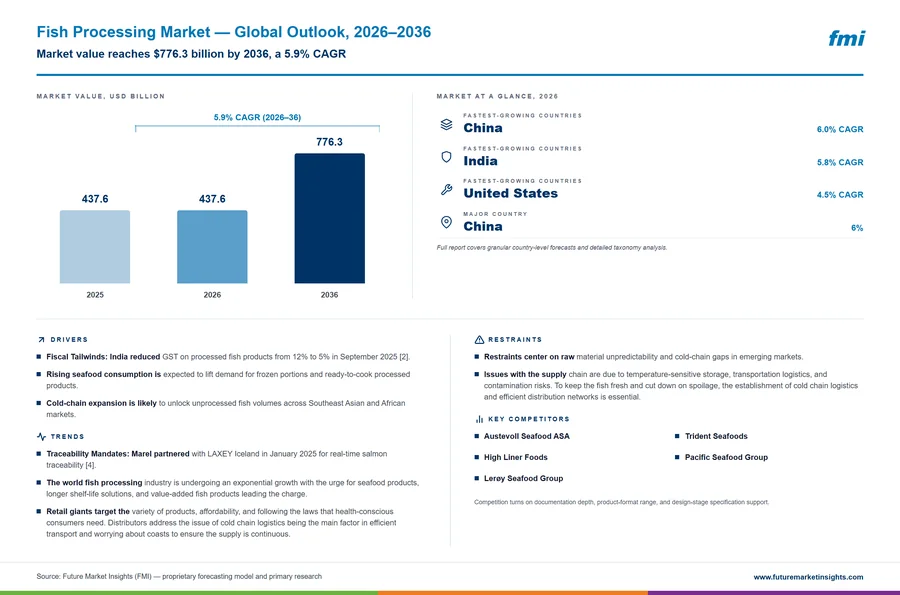Click the 6% value for major country
Viewport: 900px width, 595px height.
[x=857, y=228]
